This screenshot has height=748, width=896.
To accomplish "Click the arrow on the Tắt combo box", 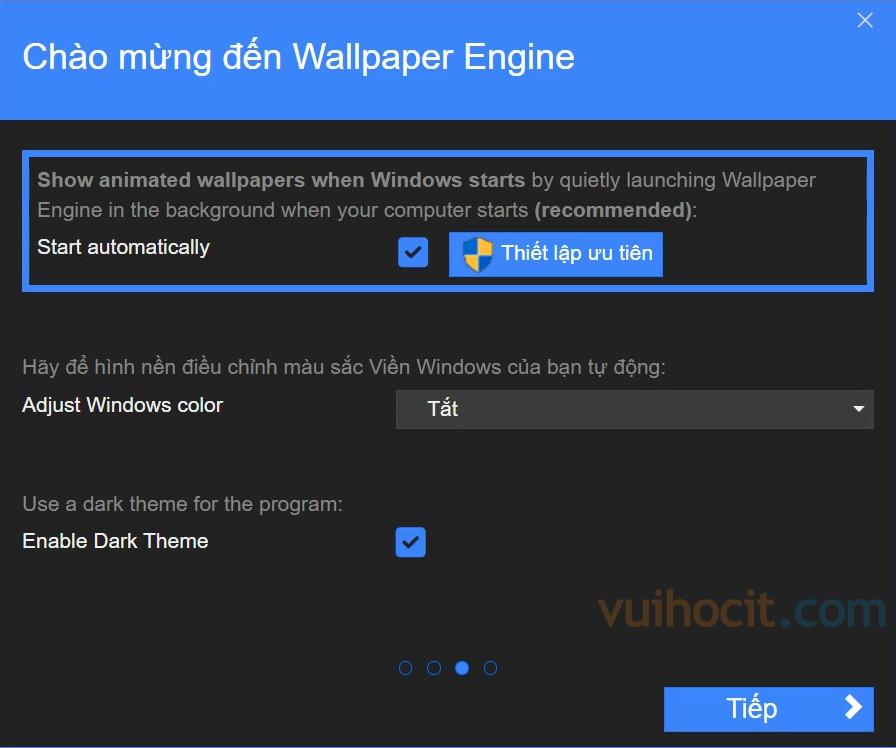I will coord(858,409).
